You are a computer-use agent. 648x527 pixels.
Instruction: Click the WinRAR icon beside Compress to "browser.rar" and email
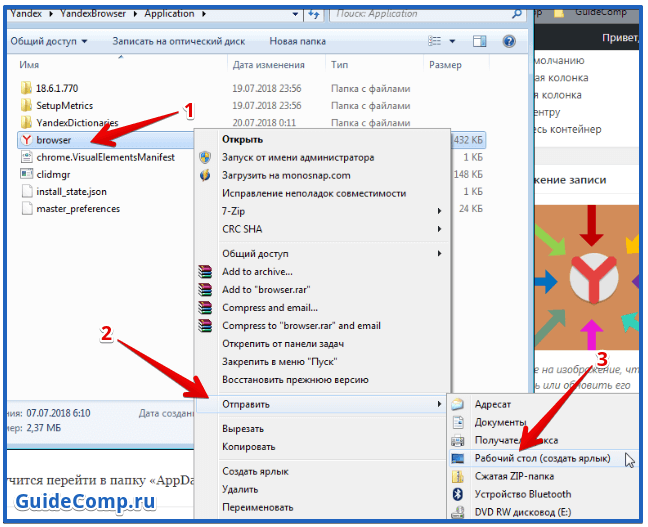[x=205, y=326]
